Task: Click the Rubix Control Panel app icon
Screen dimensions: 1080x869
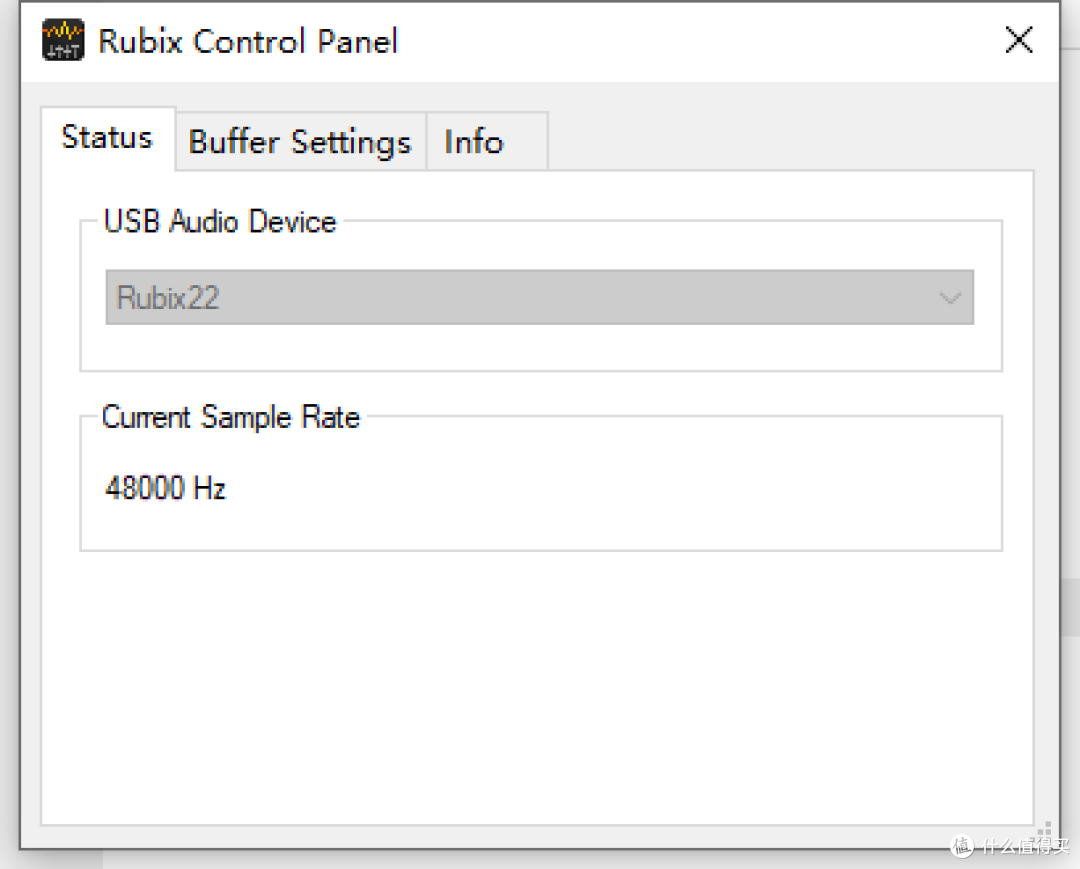Action: tap(63, 41)
